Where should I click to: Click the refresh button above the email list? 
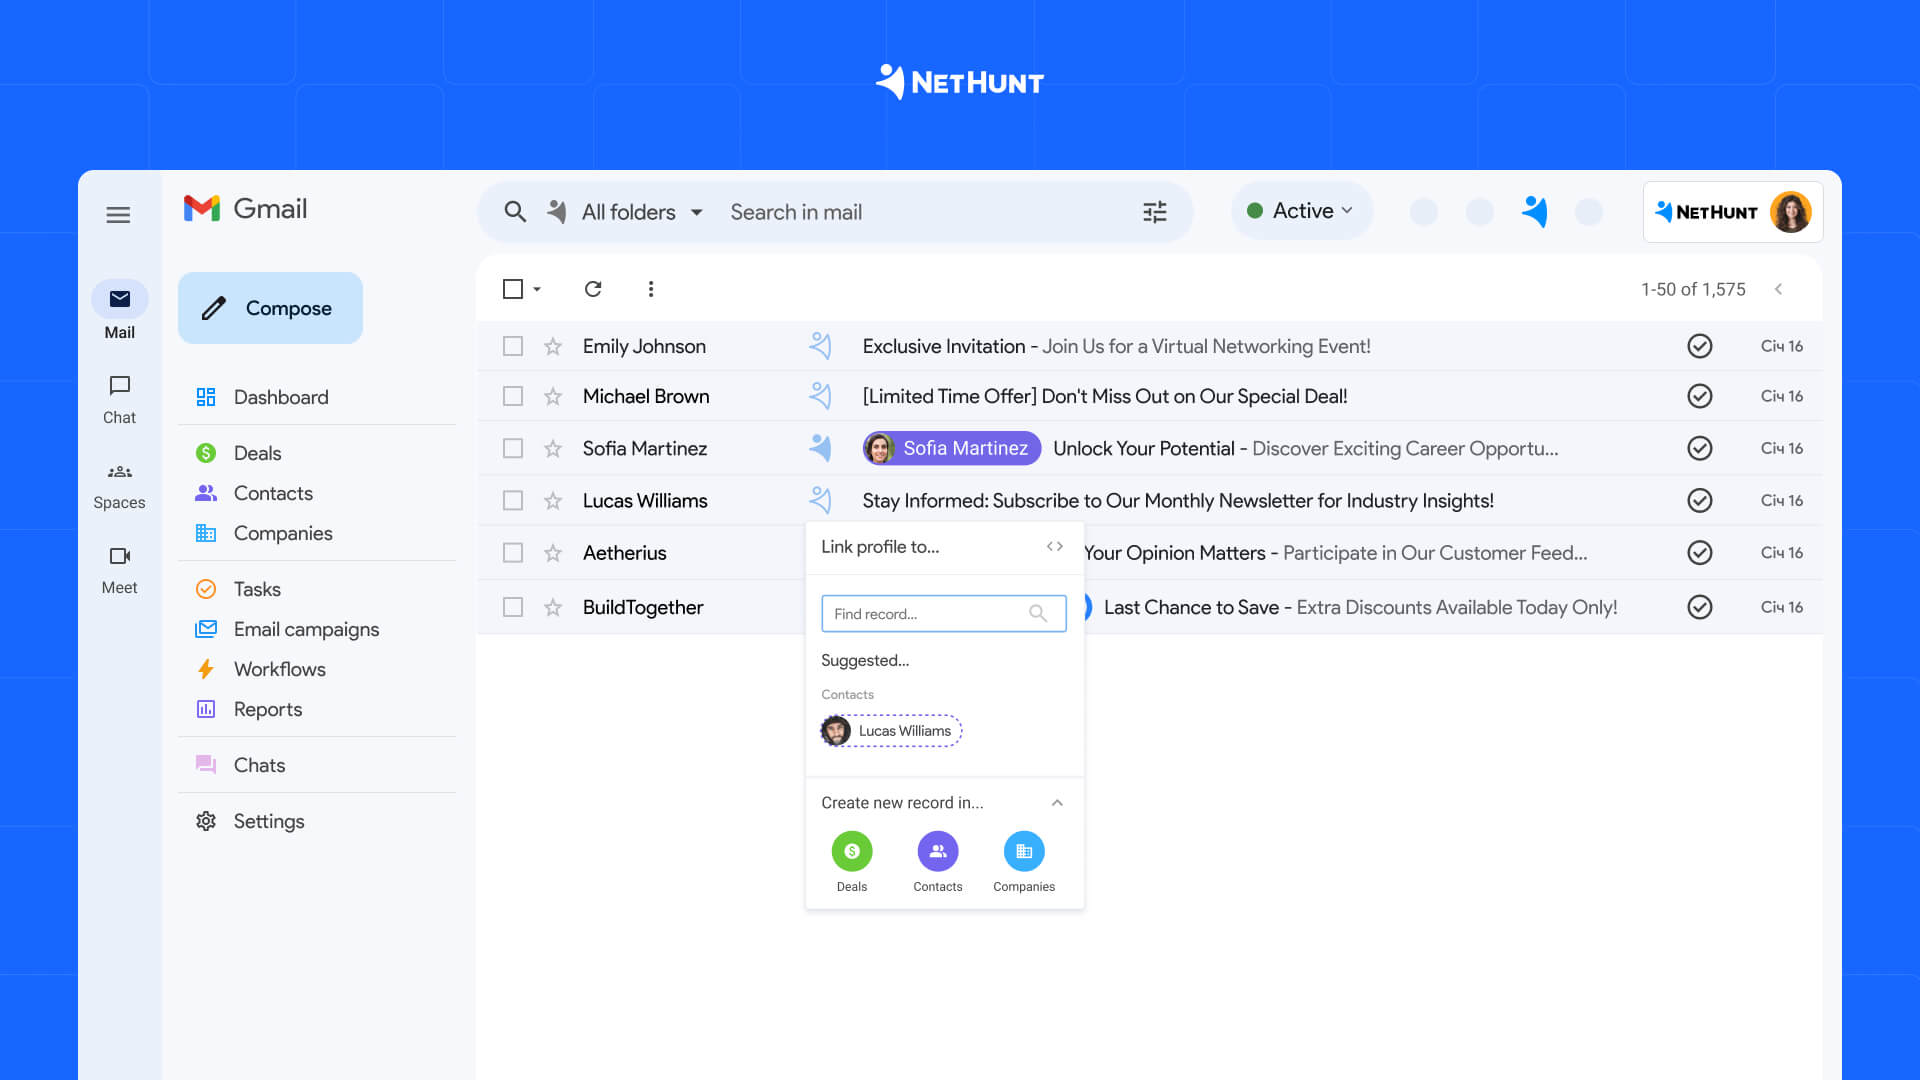click(x=593, y=289)
